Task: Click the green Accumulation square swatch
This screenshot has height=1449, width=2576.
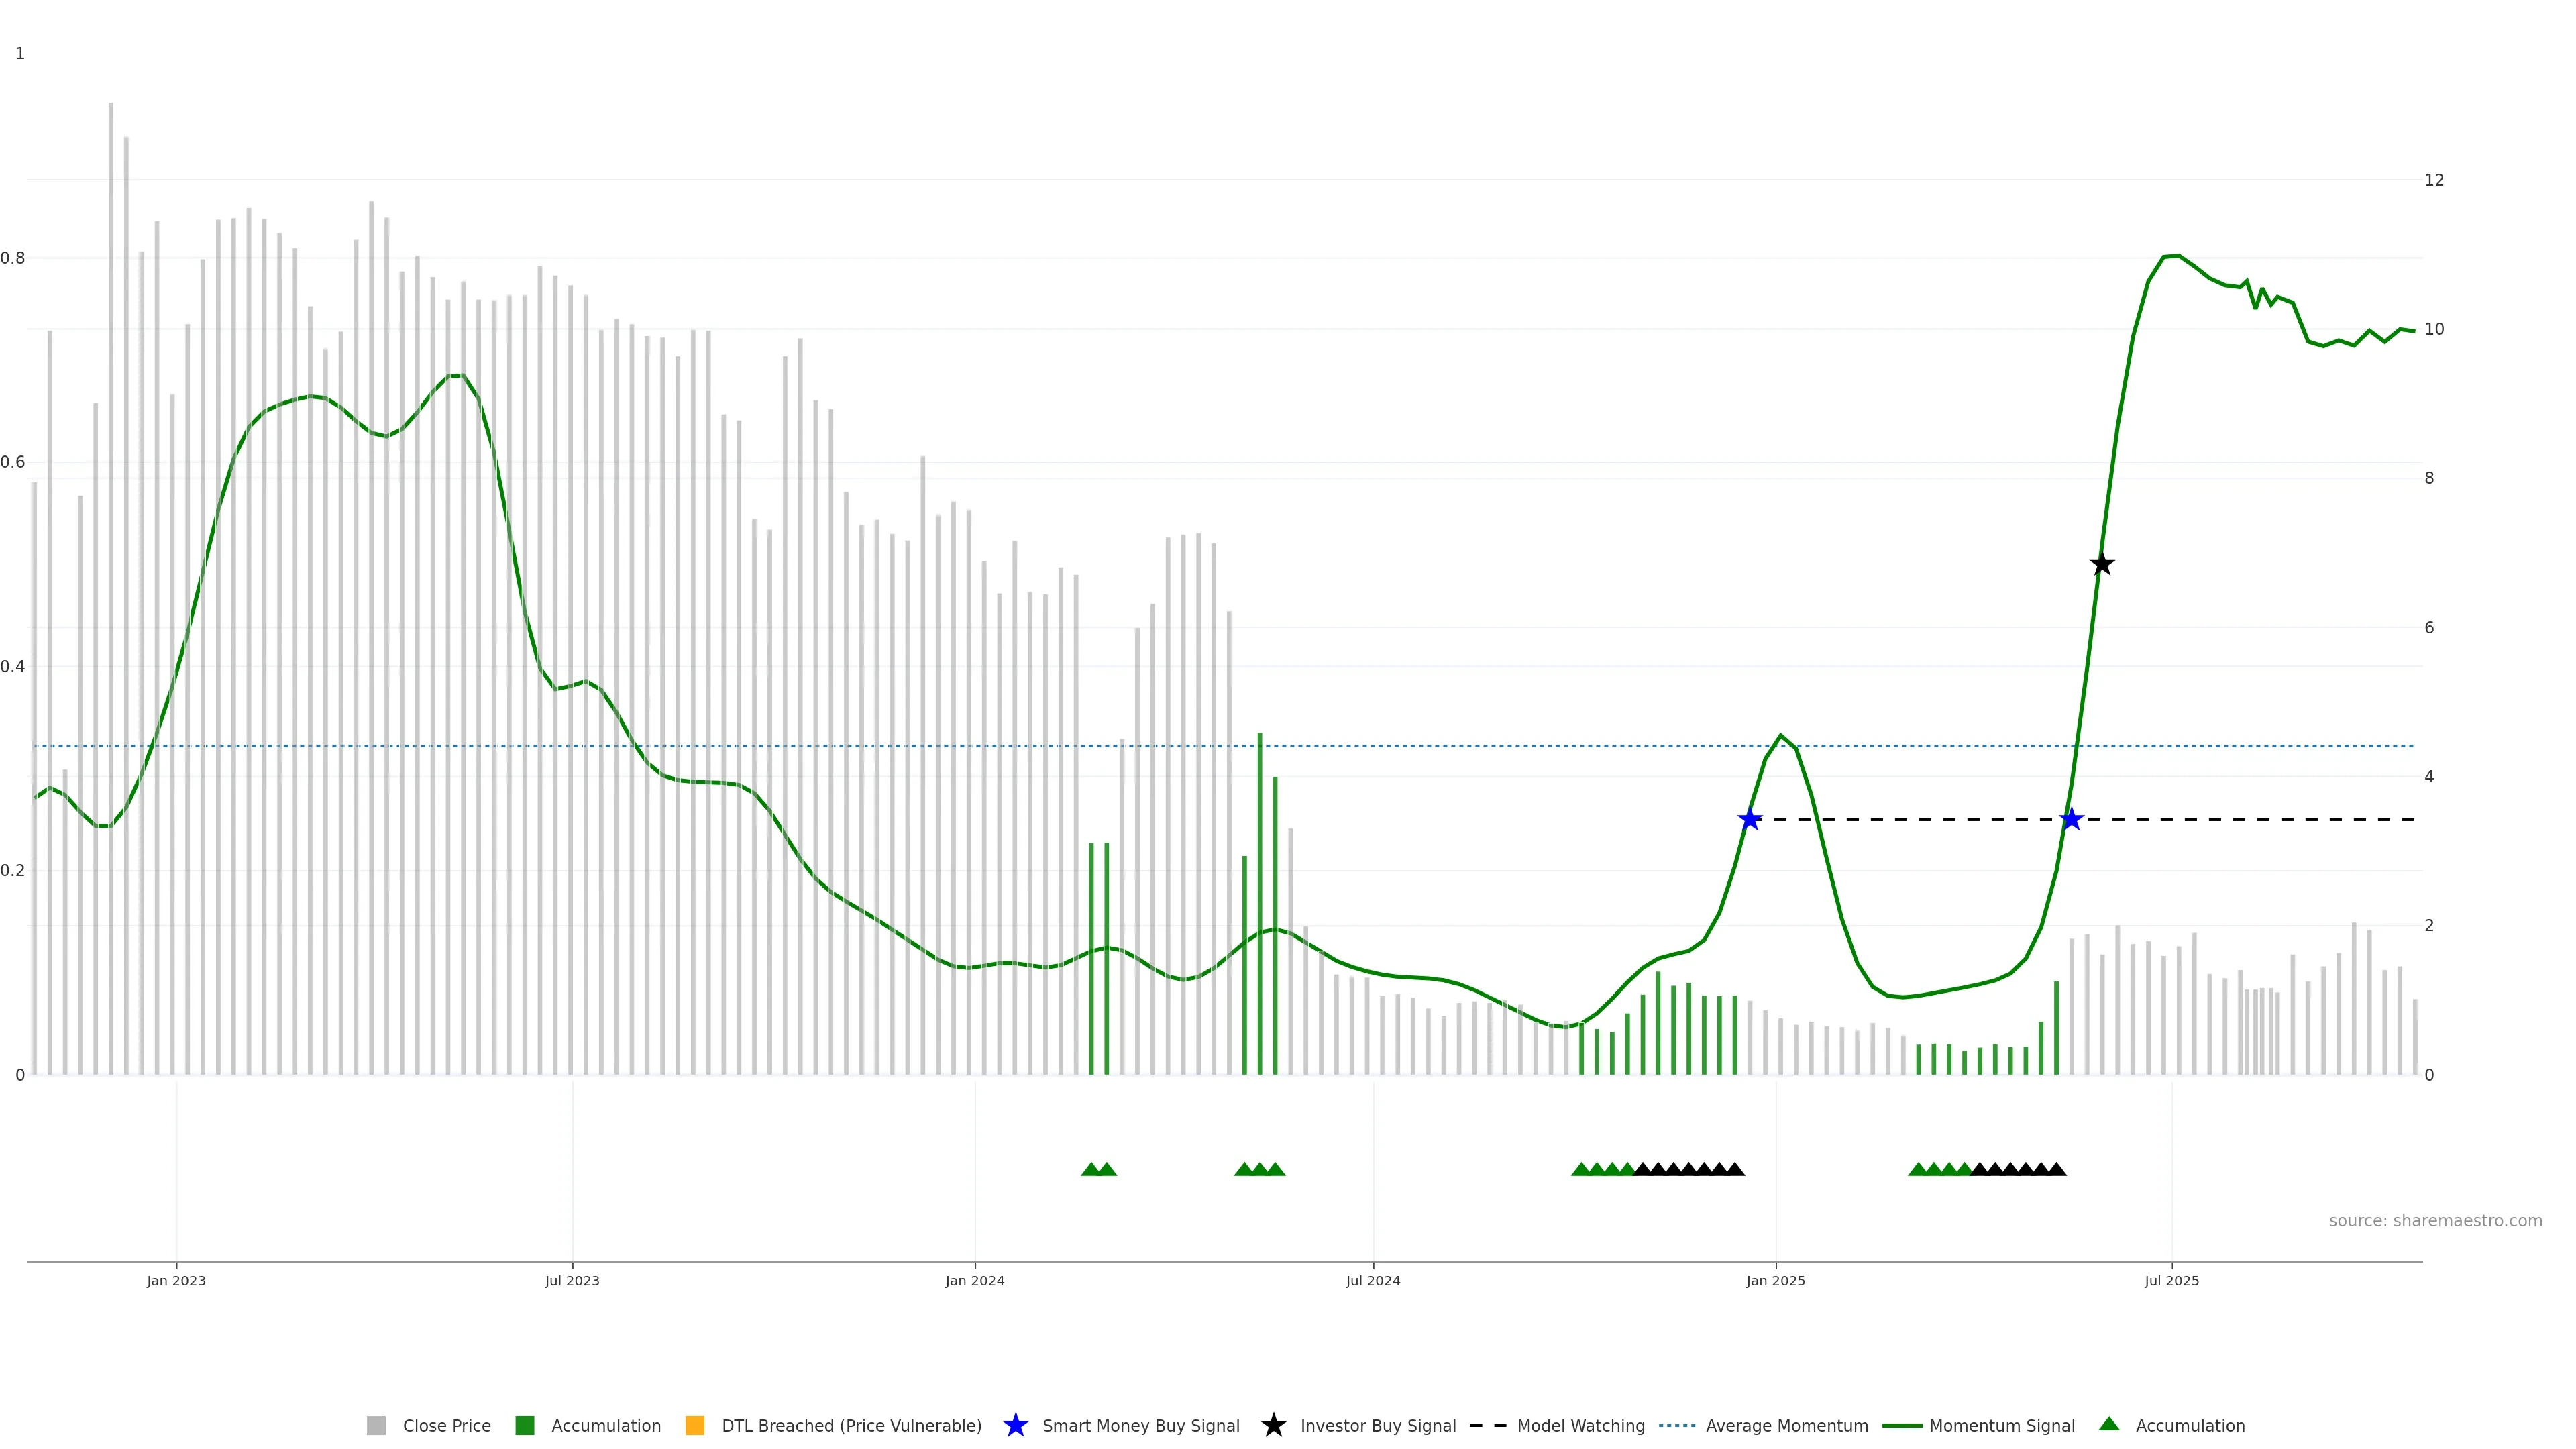Action: pyautogui.click(x=525, y=1426)
